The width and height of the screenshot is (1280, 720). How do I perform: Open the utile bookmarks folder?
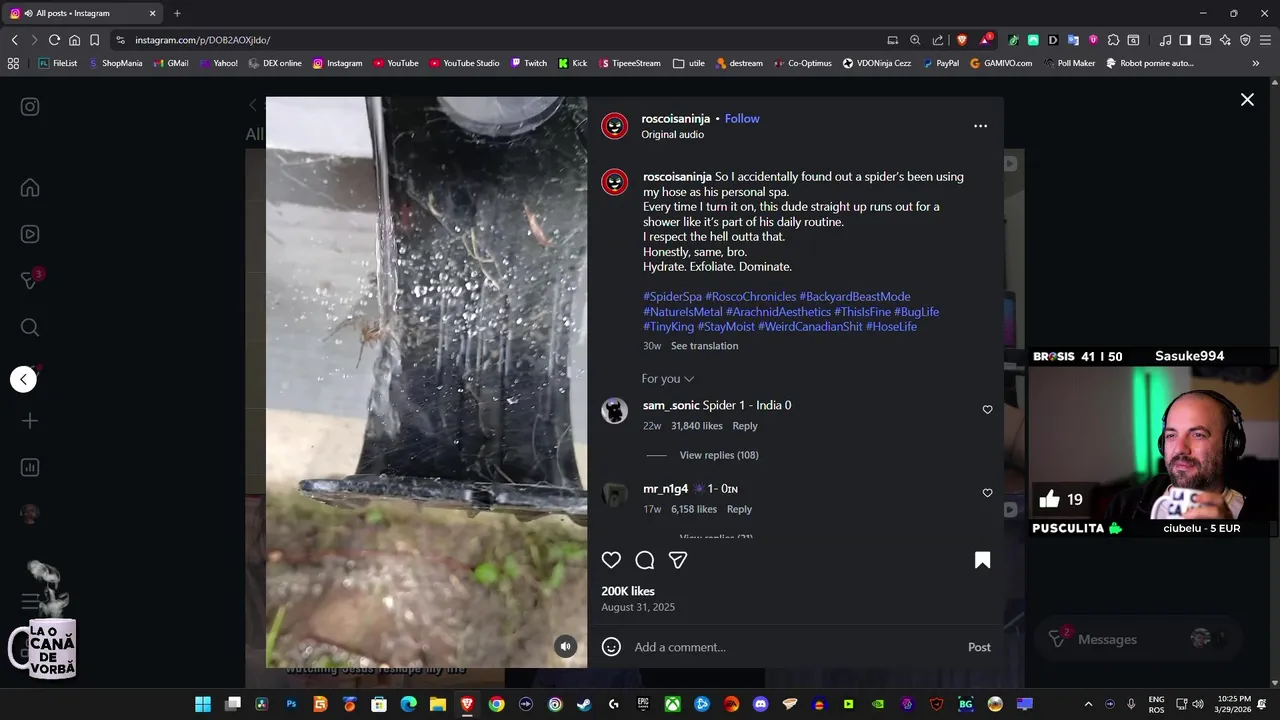pos(689,63)
